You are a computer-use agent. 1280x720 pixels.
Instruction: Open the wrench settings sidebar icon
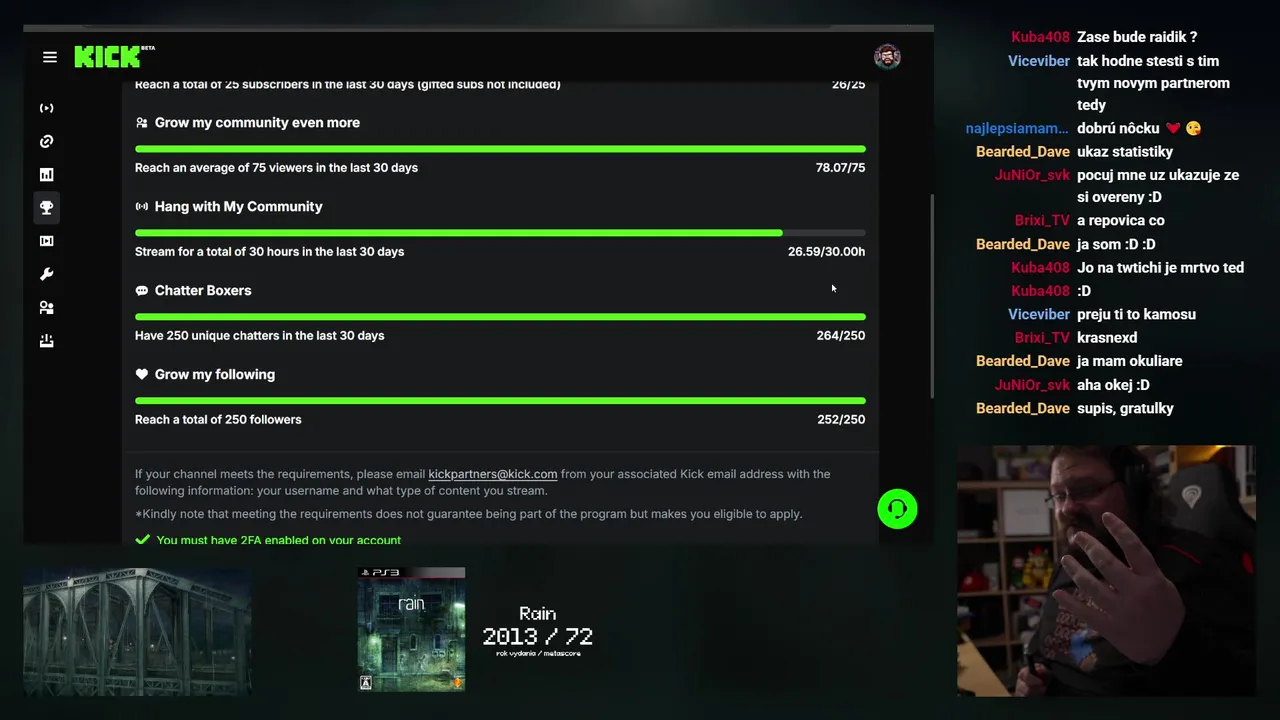coord(46,274)
